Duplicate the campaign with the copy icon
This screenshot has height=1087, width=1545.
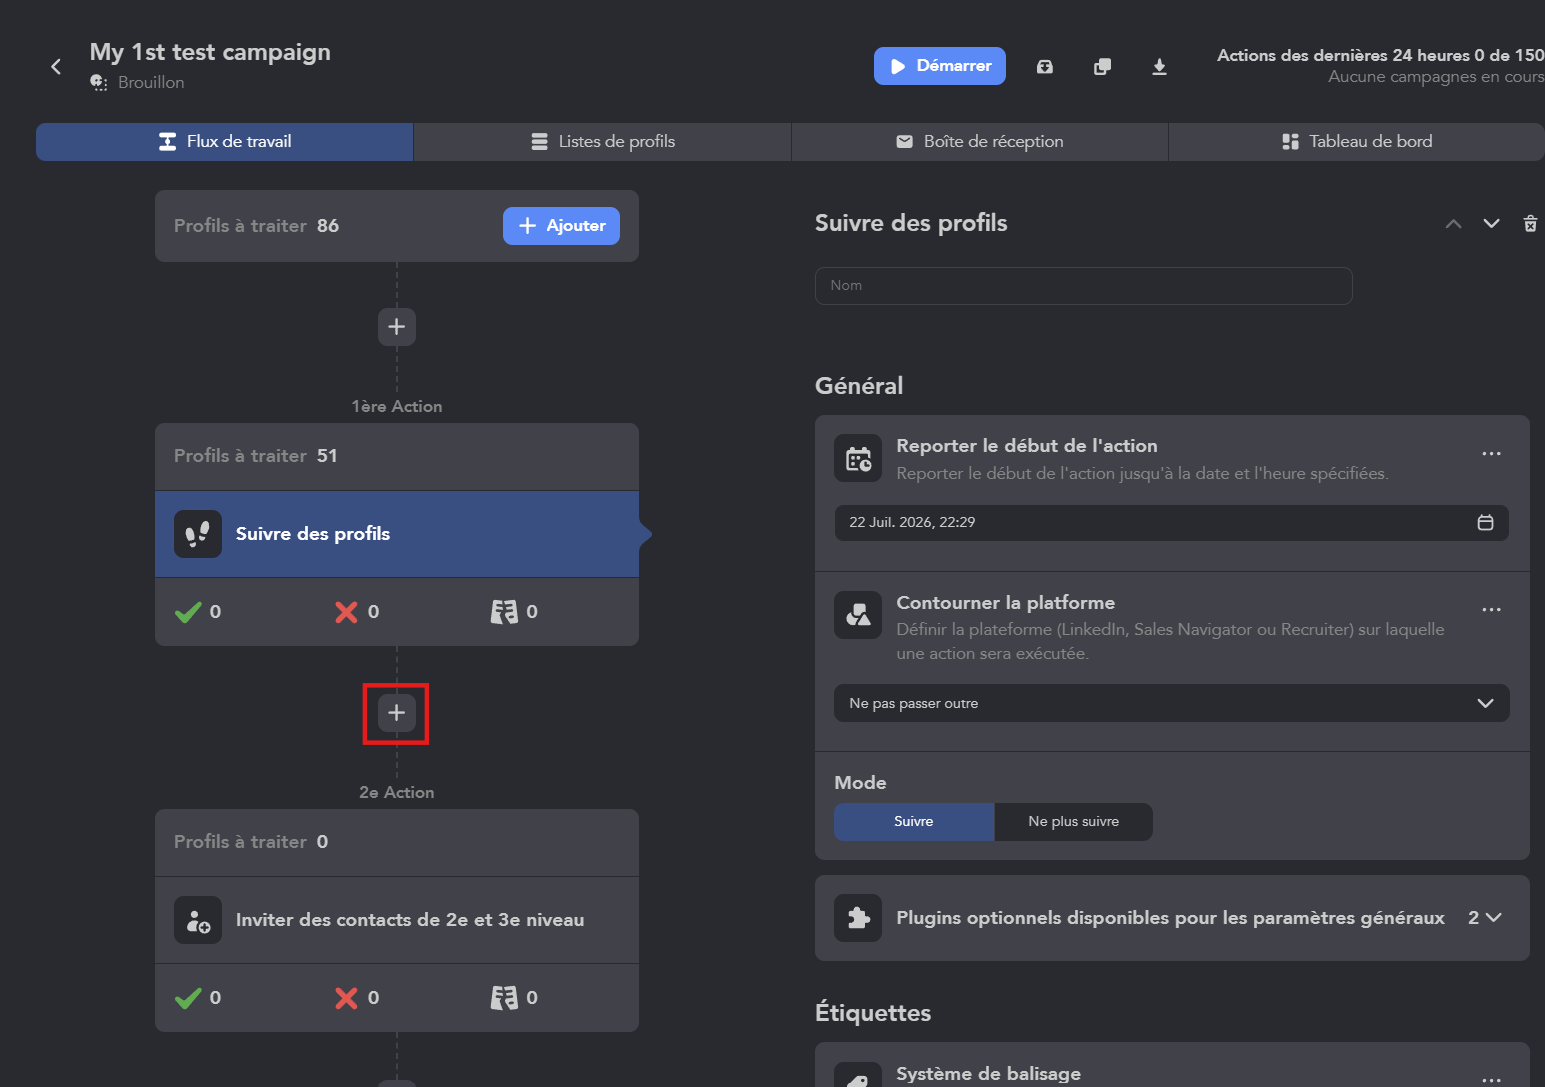(x=1102, y=67)
